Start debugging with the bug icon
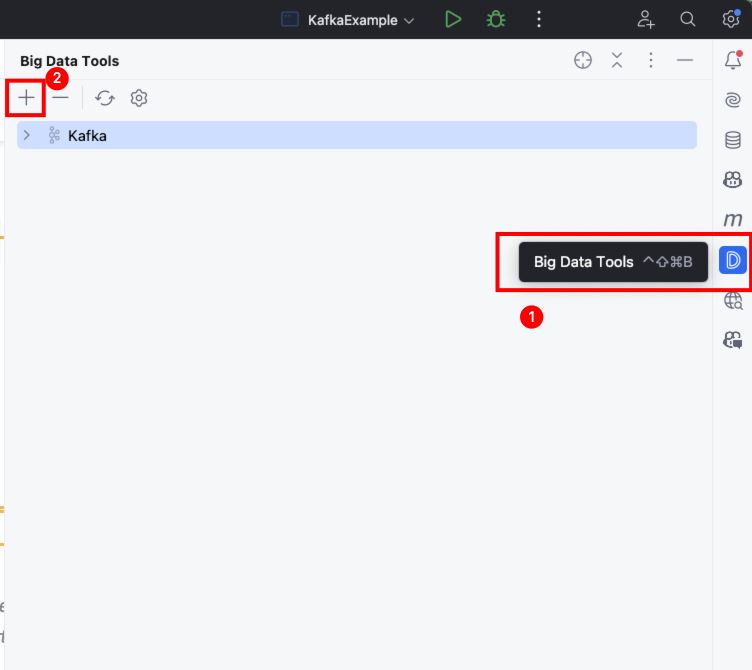752x670 pixels. [x=495, y=20]
